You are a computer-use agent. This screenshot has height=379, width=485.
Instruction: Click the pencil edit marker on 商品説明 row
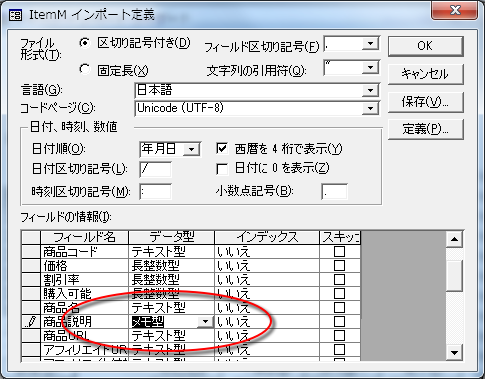tap(31, 322)
